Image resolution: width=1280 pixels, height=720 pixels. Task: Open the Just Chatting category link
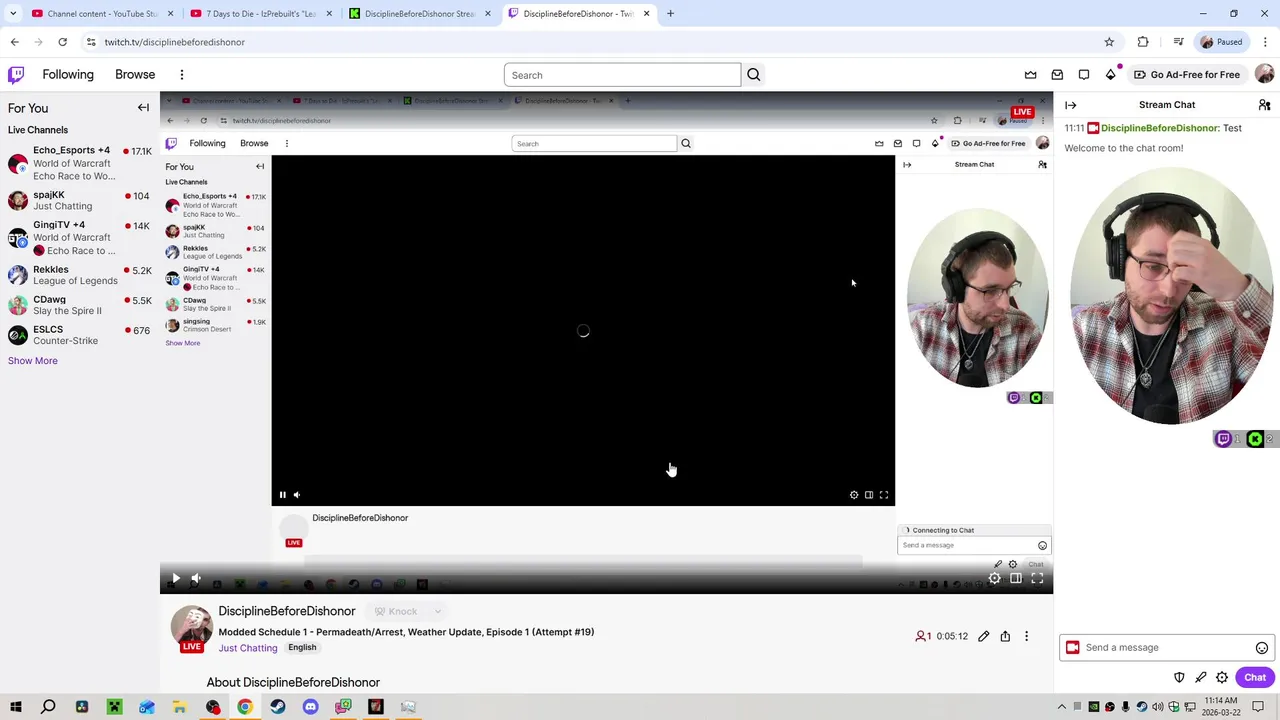click(x=248, y=648)
